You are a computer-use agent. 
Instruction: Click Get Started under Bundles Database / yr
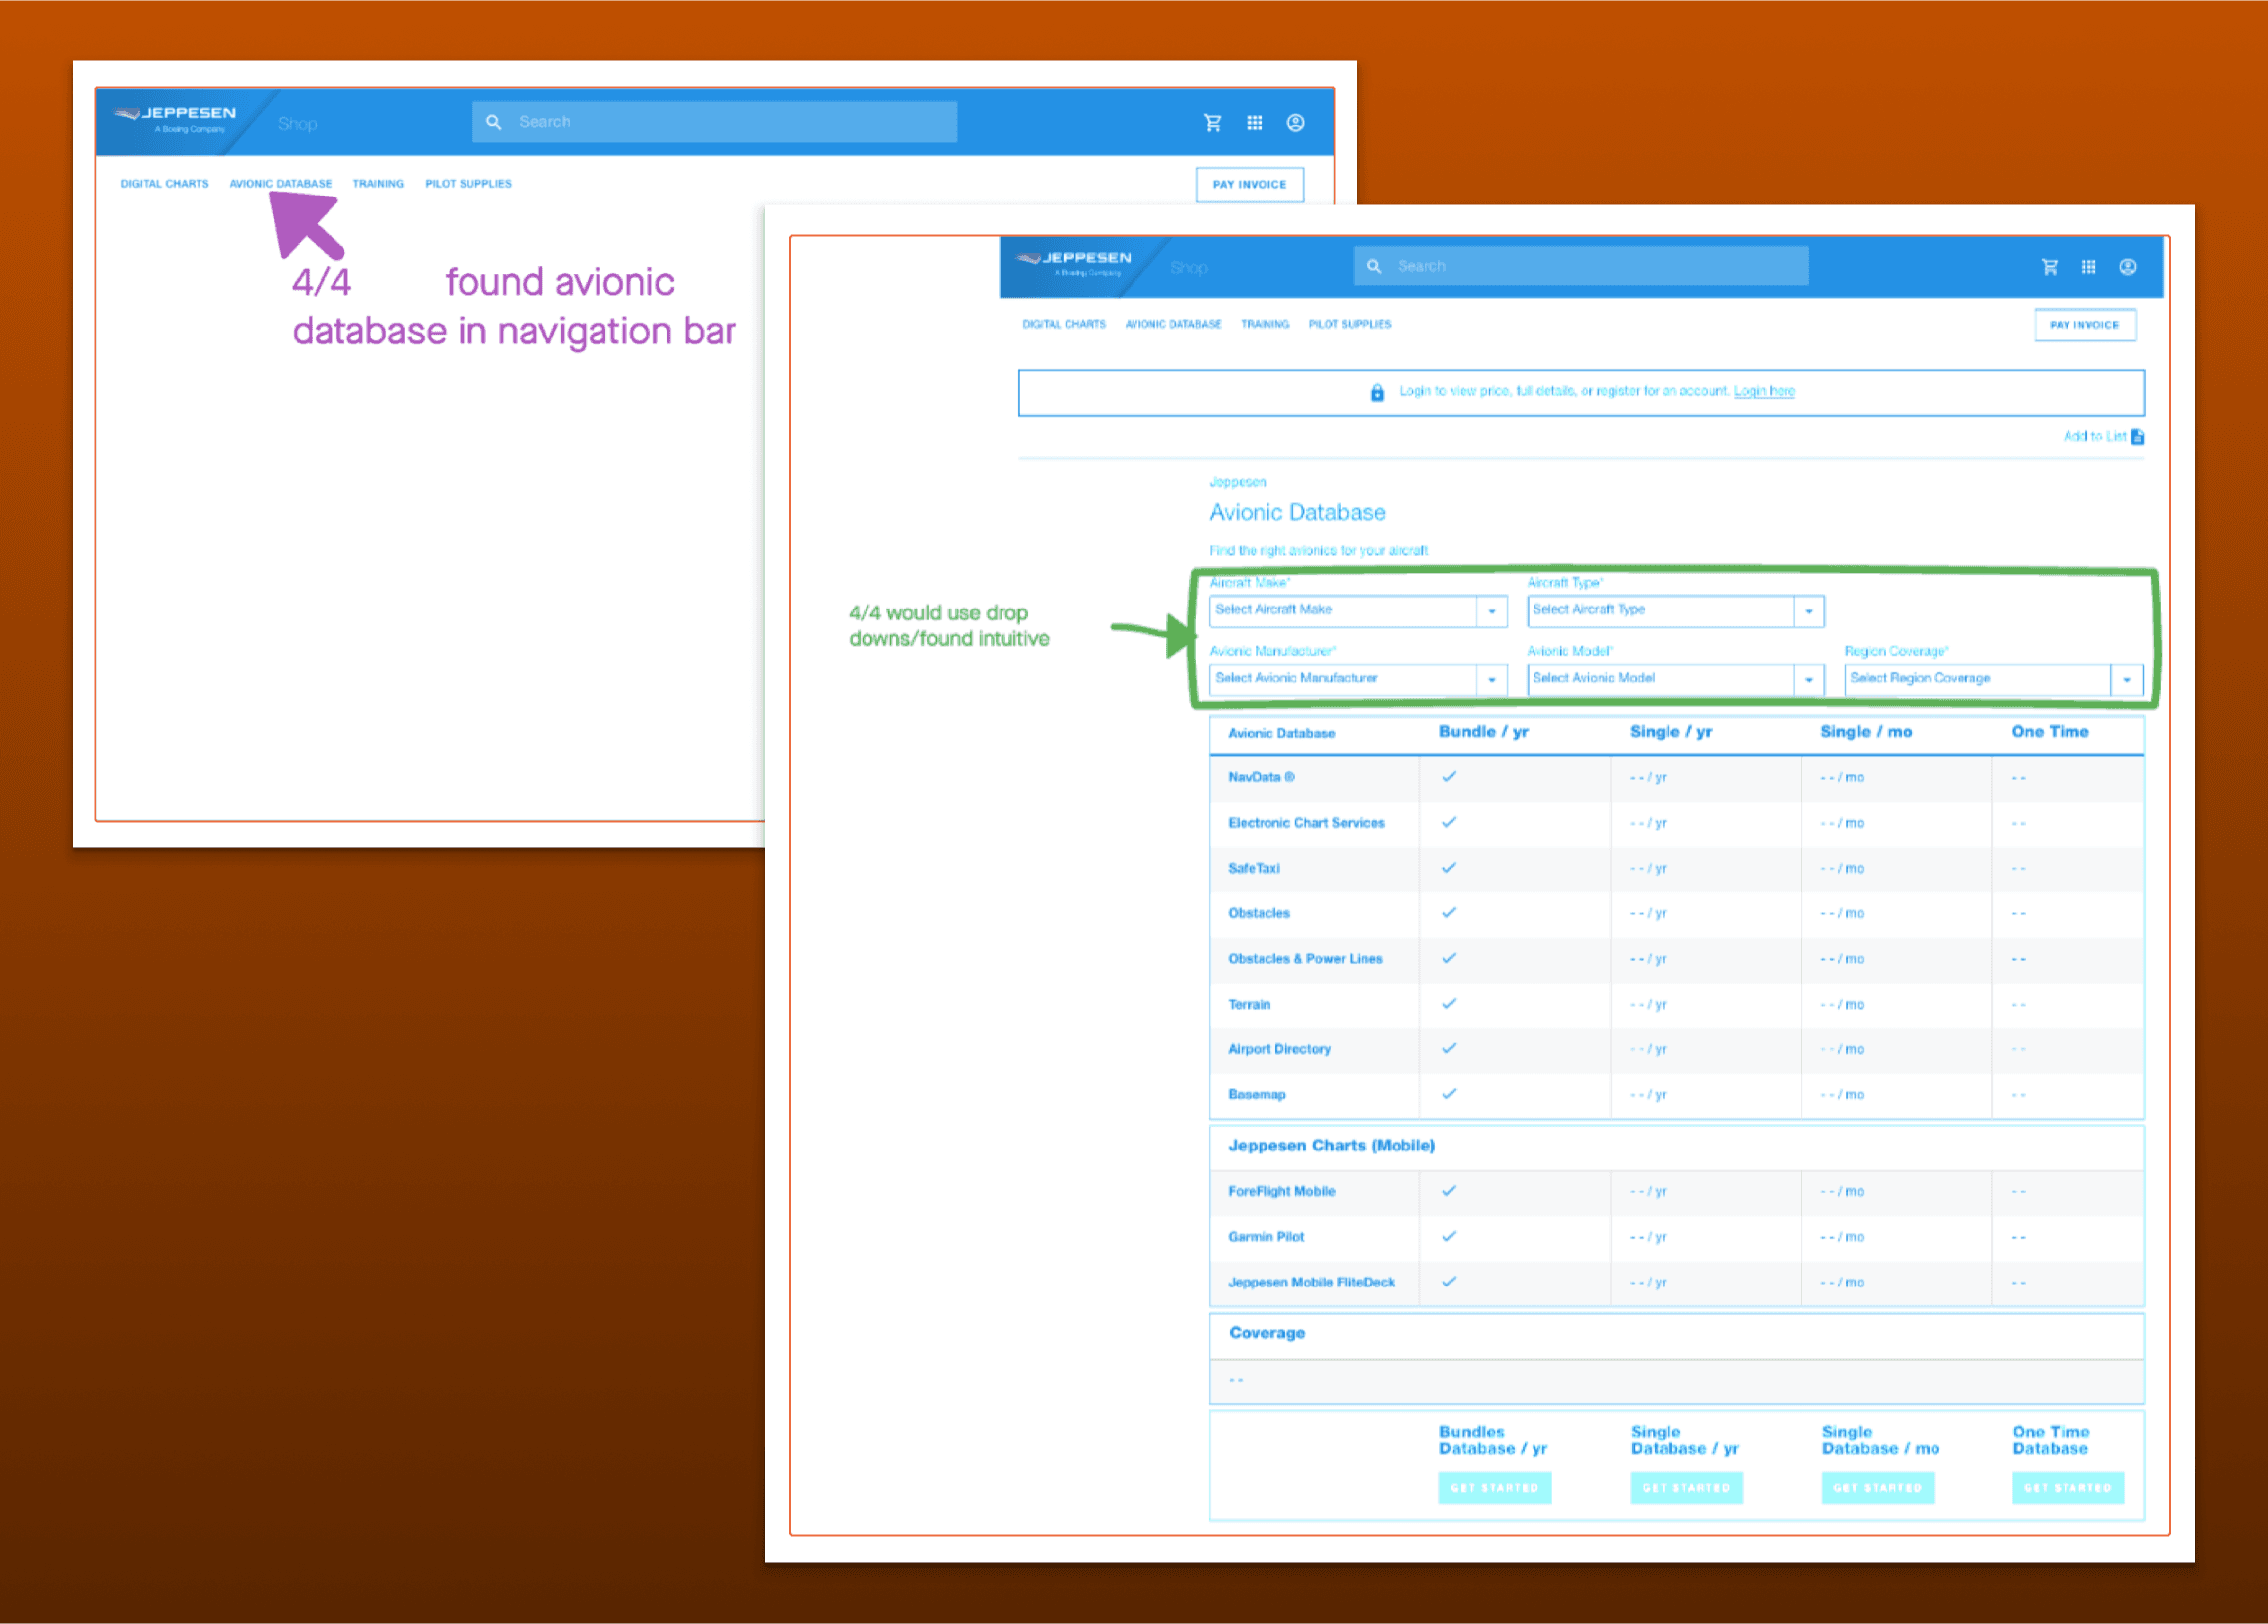pos(1495,1488)
